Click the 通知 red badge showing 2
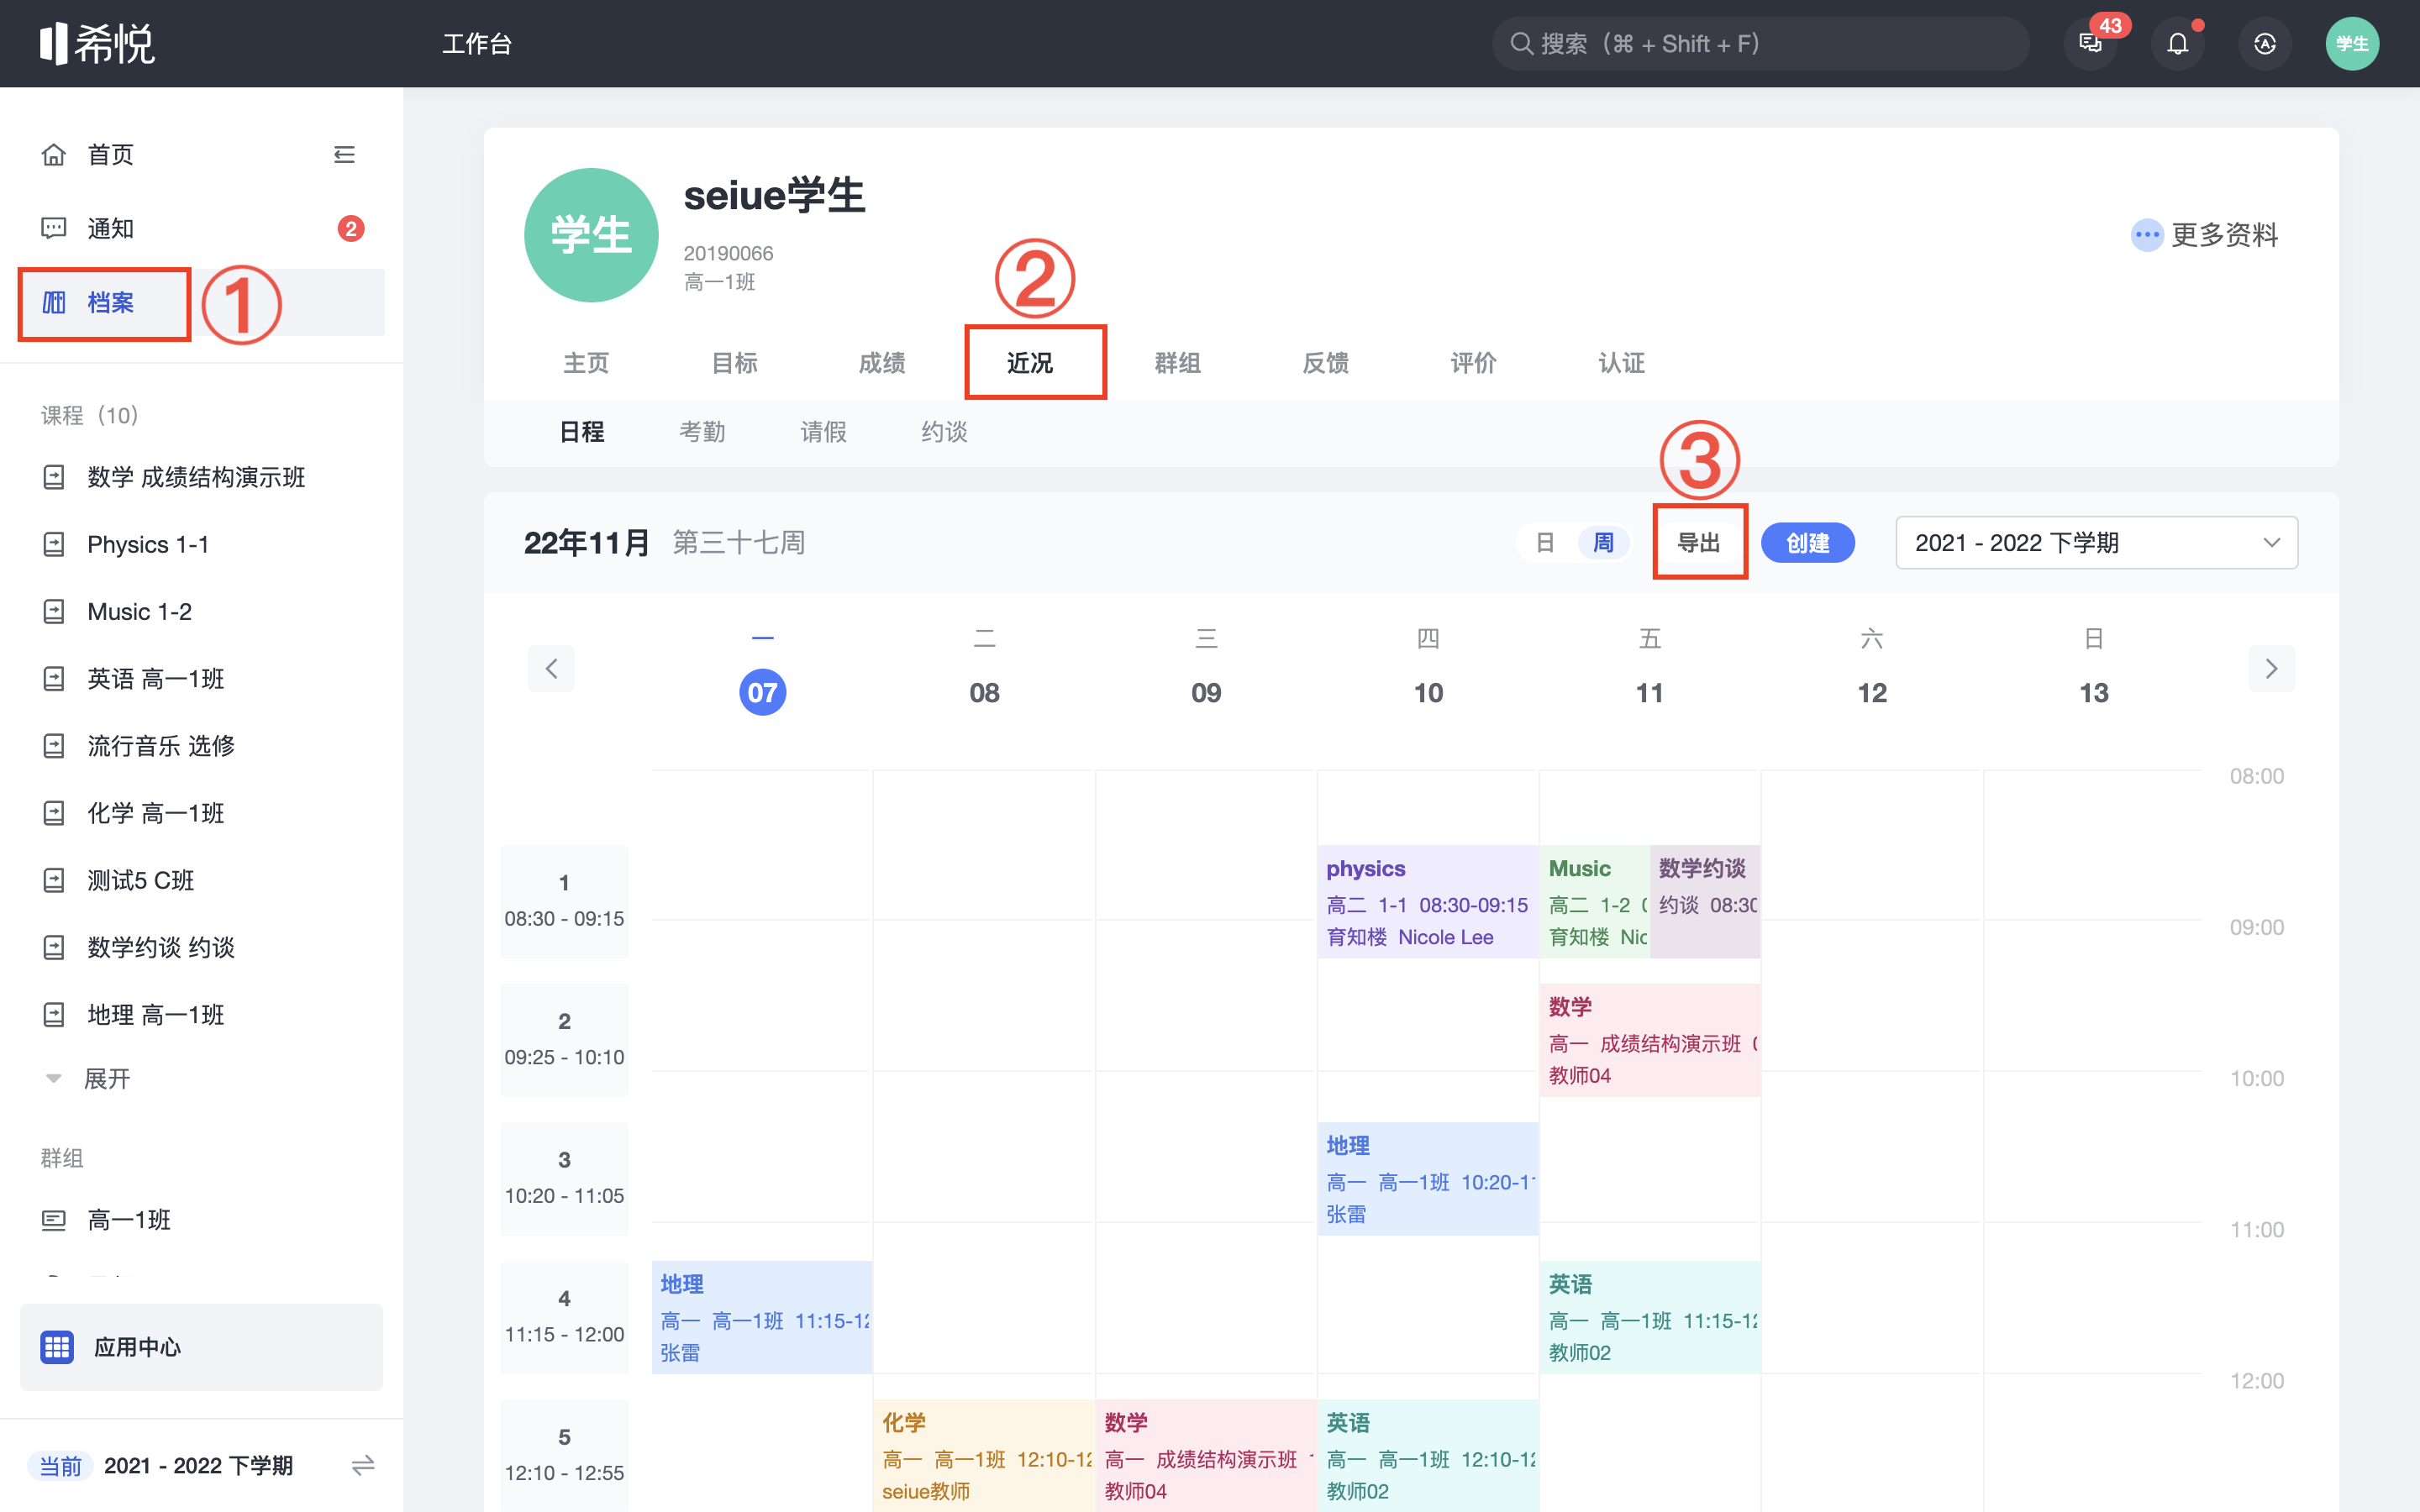Viewport: 2420px width, 1512px height. click(350, 229)
